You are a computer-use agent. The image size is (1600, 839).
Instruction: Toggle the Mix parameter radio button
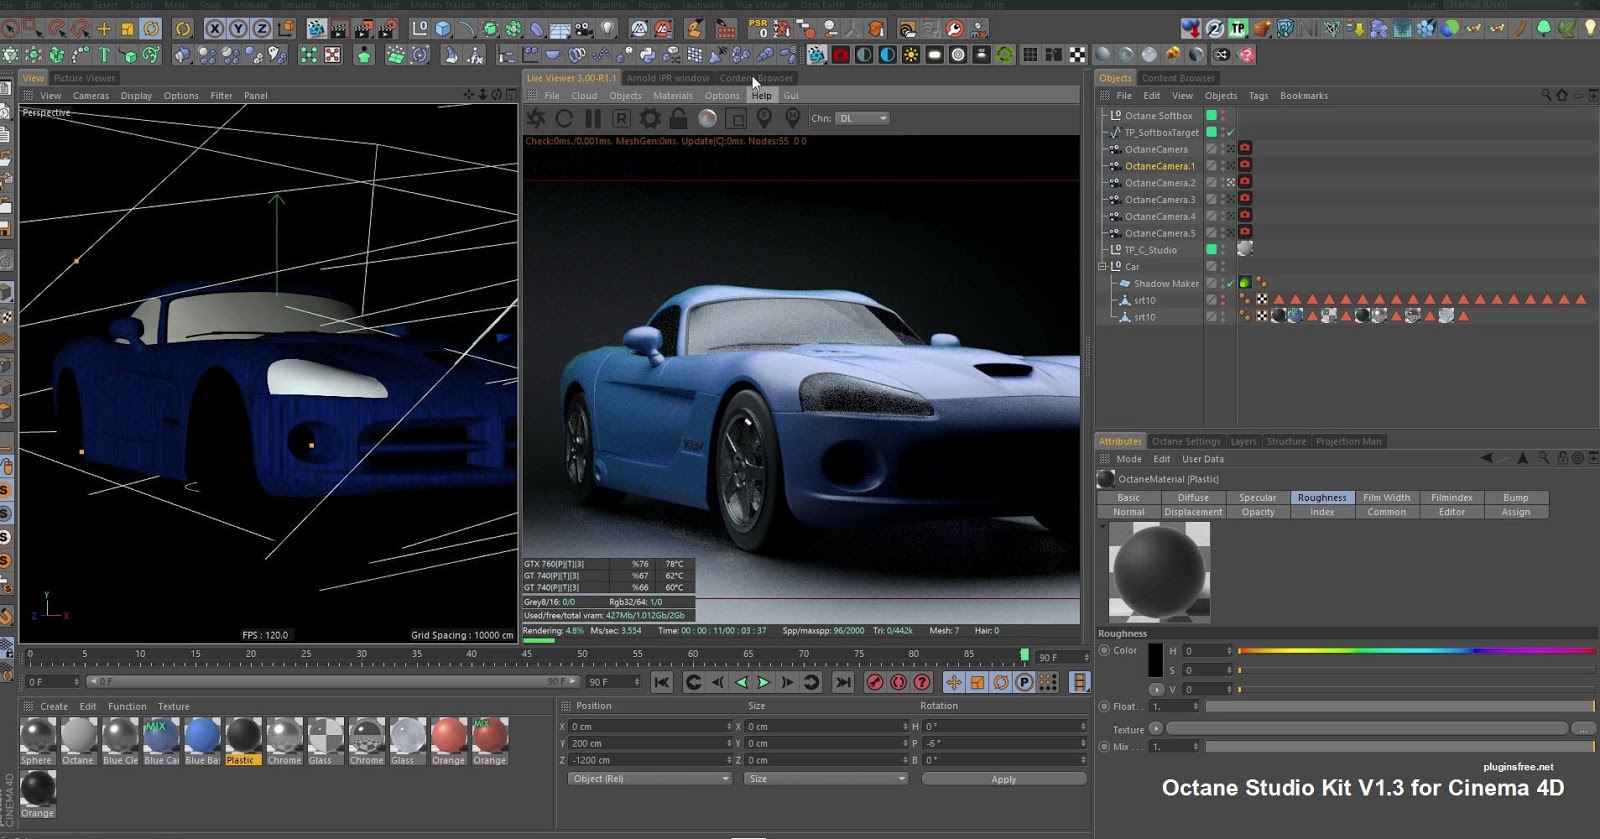[x=1105, y=746]
